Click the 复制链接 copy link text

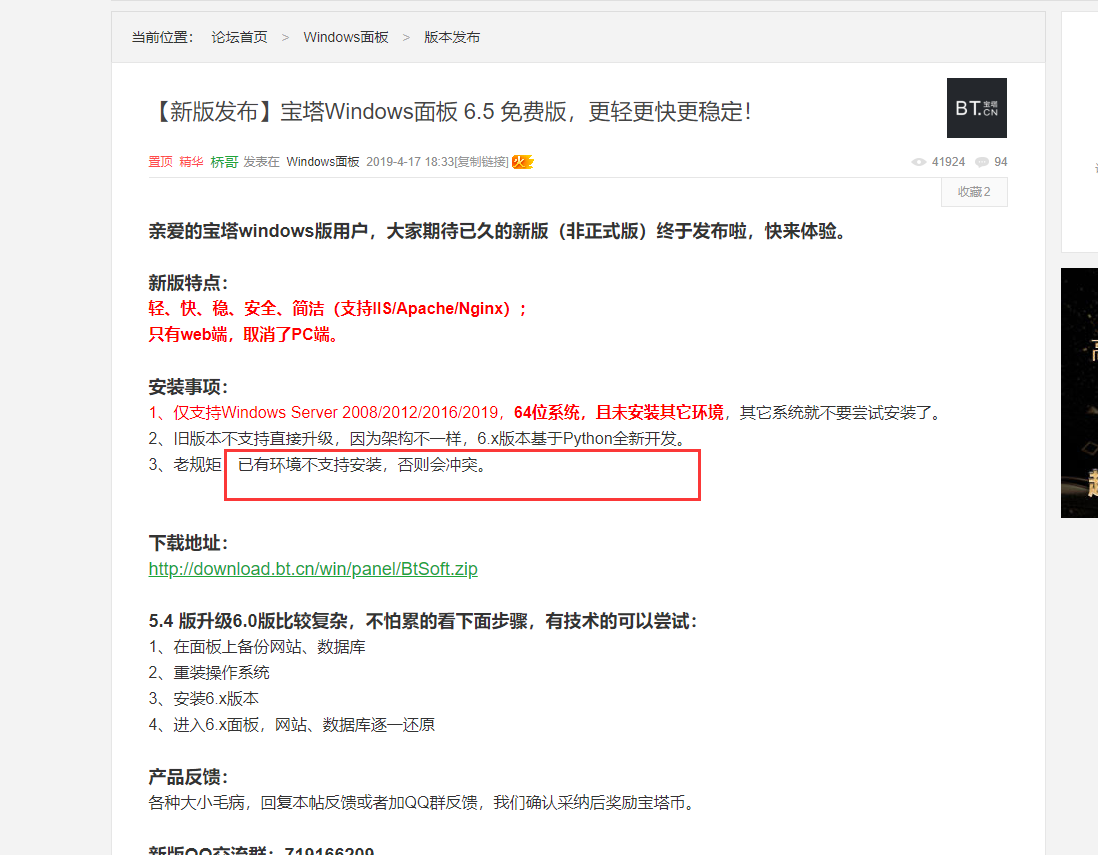482,162
